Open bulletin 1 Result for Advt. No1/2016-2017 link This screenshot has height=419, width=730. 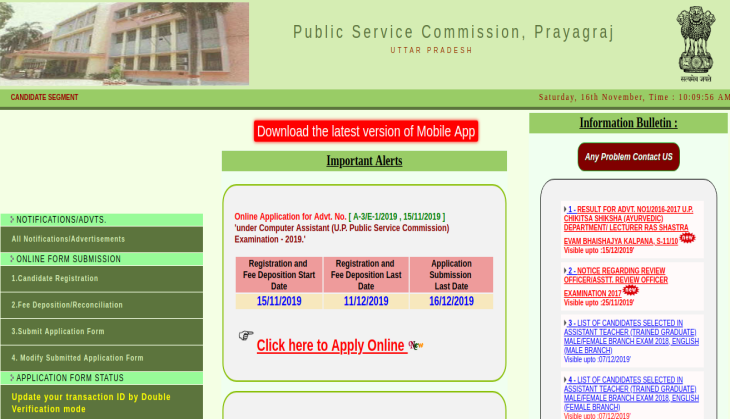[x=628, y=225]
